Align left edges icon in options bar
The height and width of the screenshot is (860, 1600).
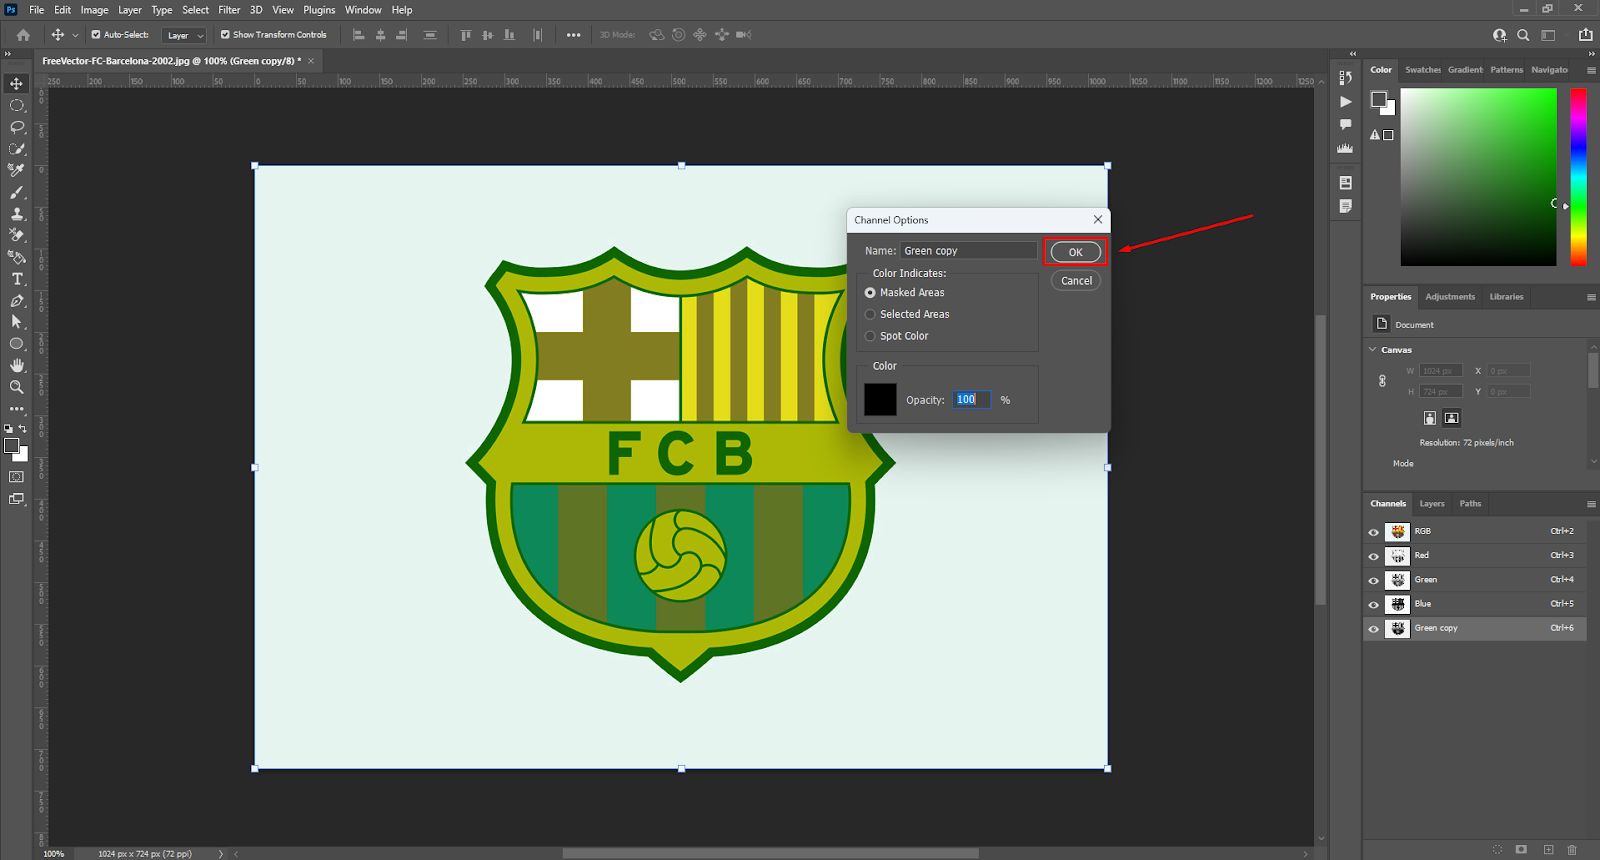pos(358,35)
